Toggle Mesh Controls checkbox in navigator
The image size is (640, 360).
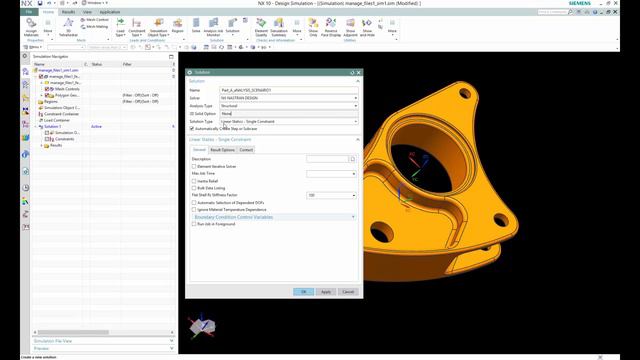click(x=47, y=89)
